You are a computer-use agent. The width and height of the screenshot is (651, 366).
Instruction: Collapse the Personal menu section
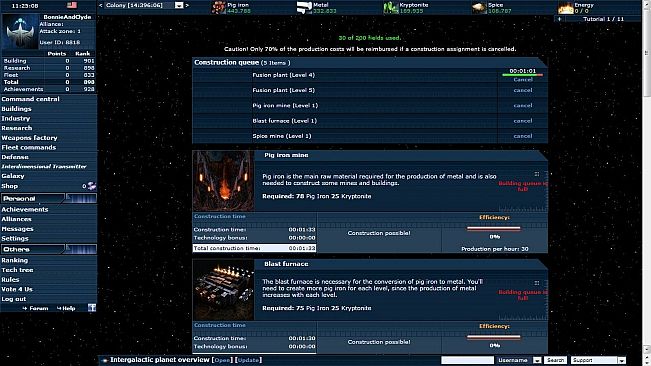[x=49, y=198]
